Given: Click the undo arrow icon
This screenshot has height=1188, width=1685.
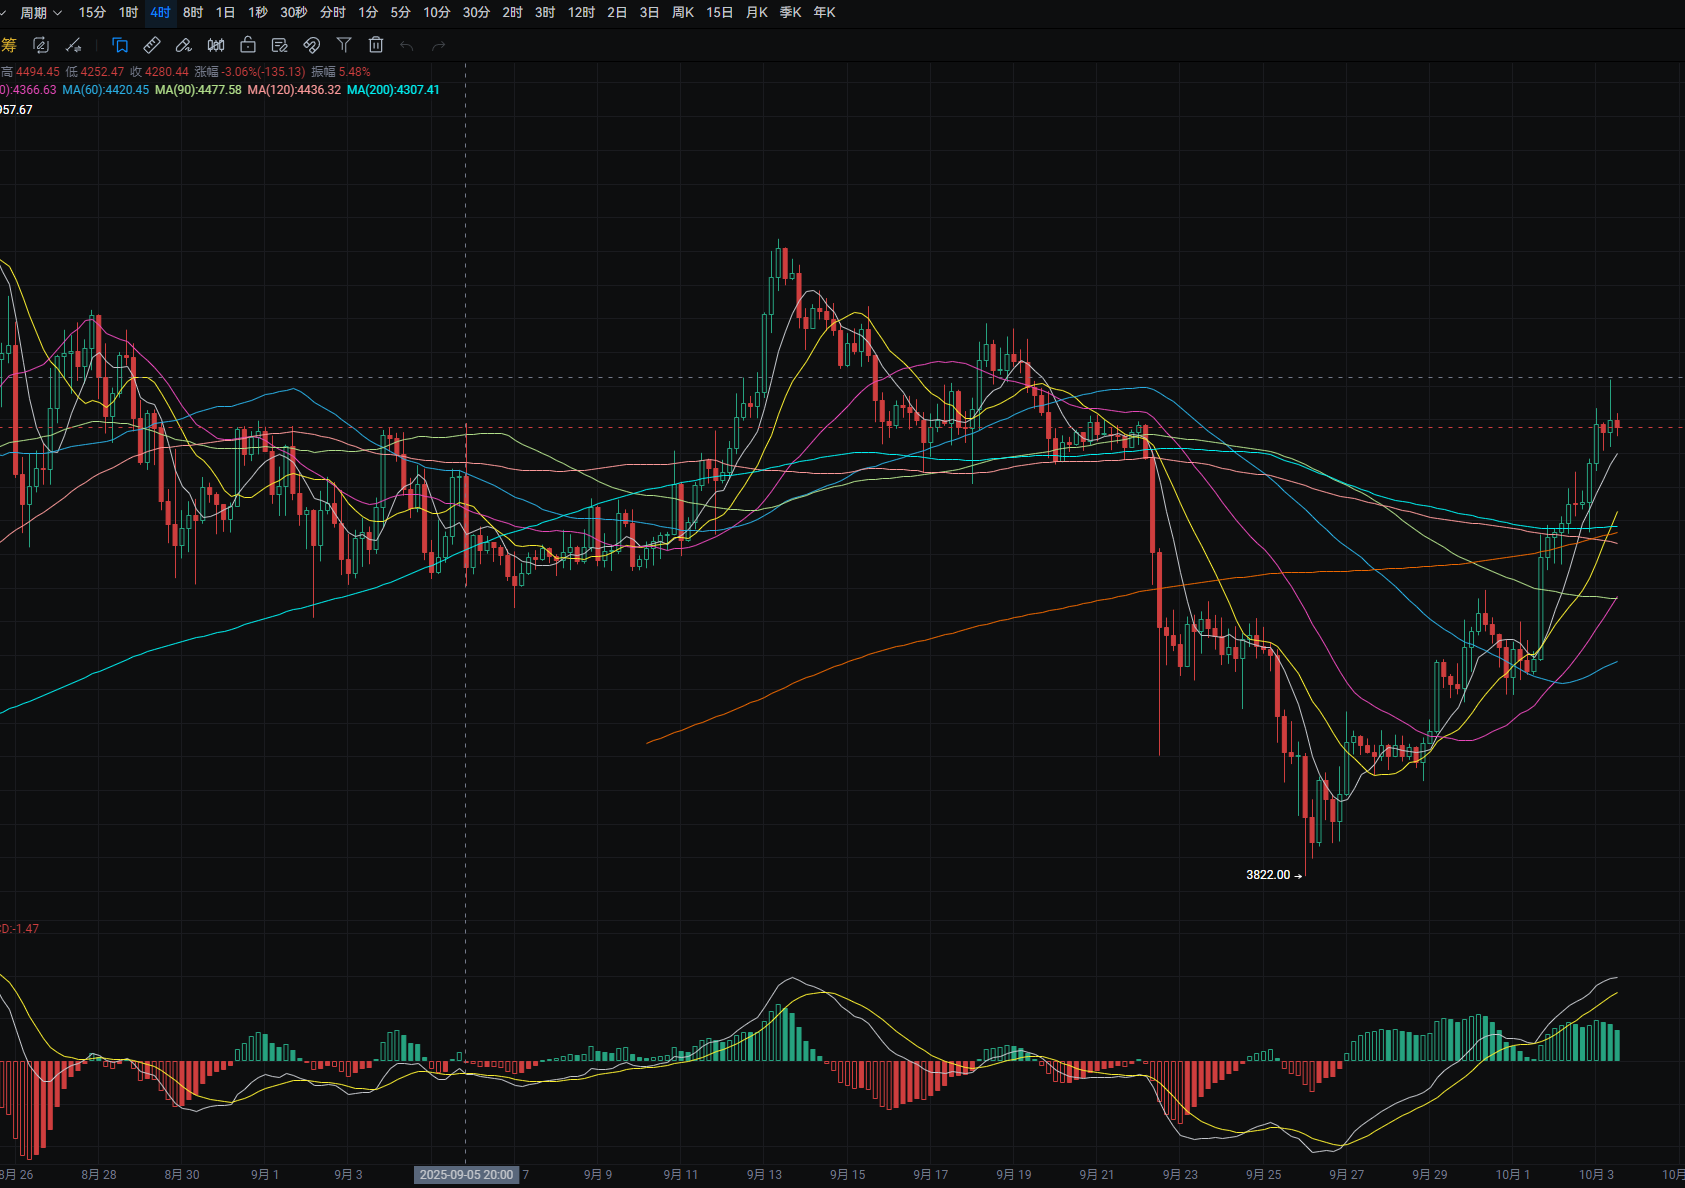Looking at the screenshot, I should pyautogui.click(x=406, y=45).
